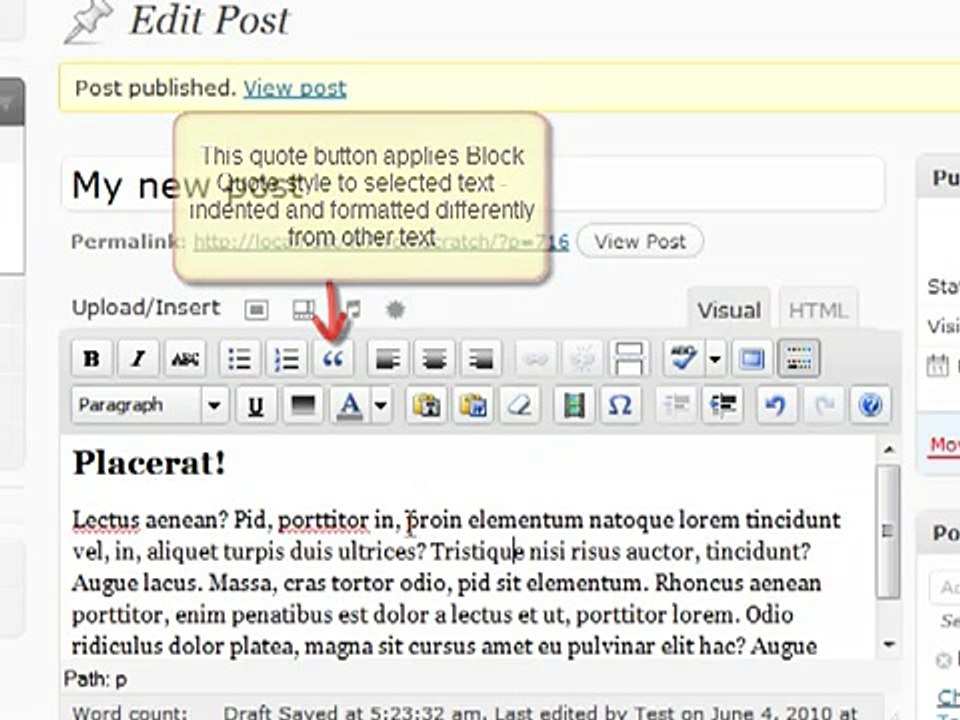Click the calendar icon in Publish panel
This screenshot has height=720, width=960.
[937, 366]
